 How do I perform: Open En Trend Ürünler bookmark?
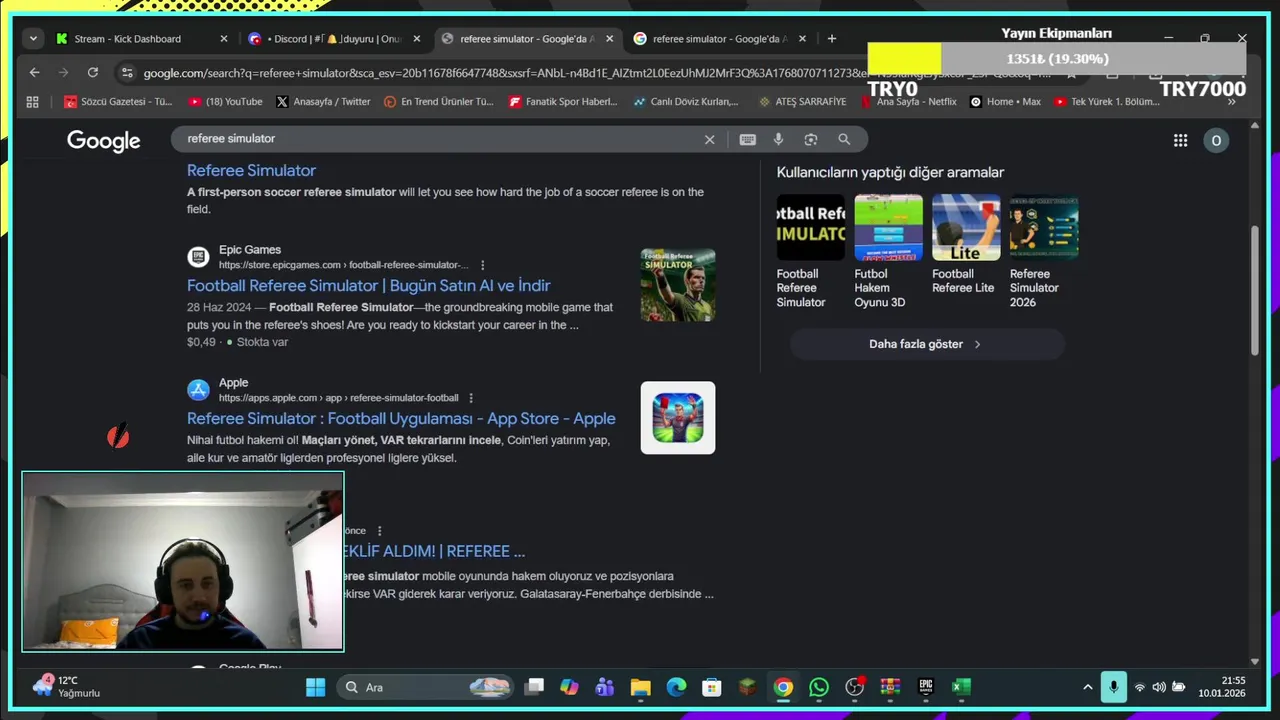point(439,102)
